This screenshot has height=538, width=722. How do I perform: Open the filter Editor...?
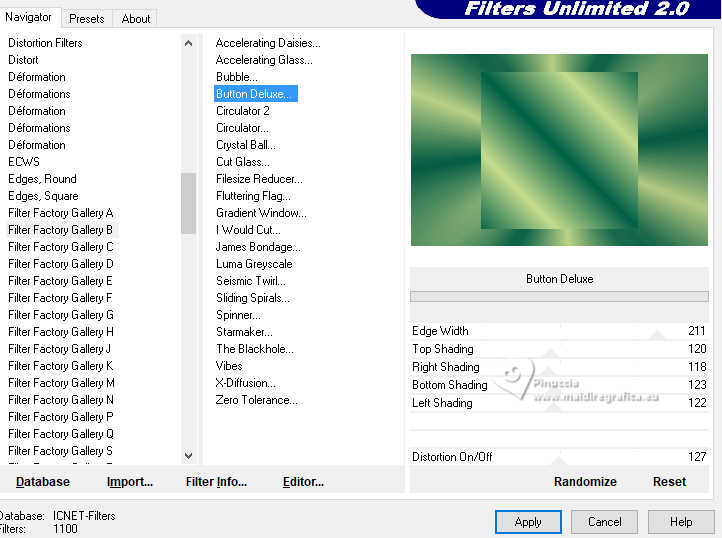click(x=303, y=482)
